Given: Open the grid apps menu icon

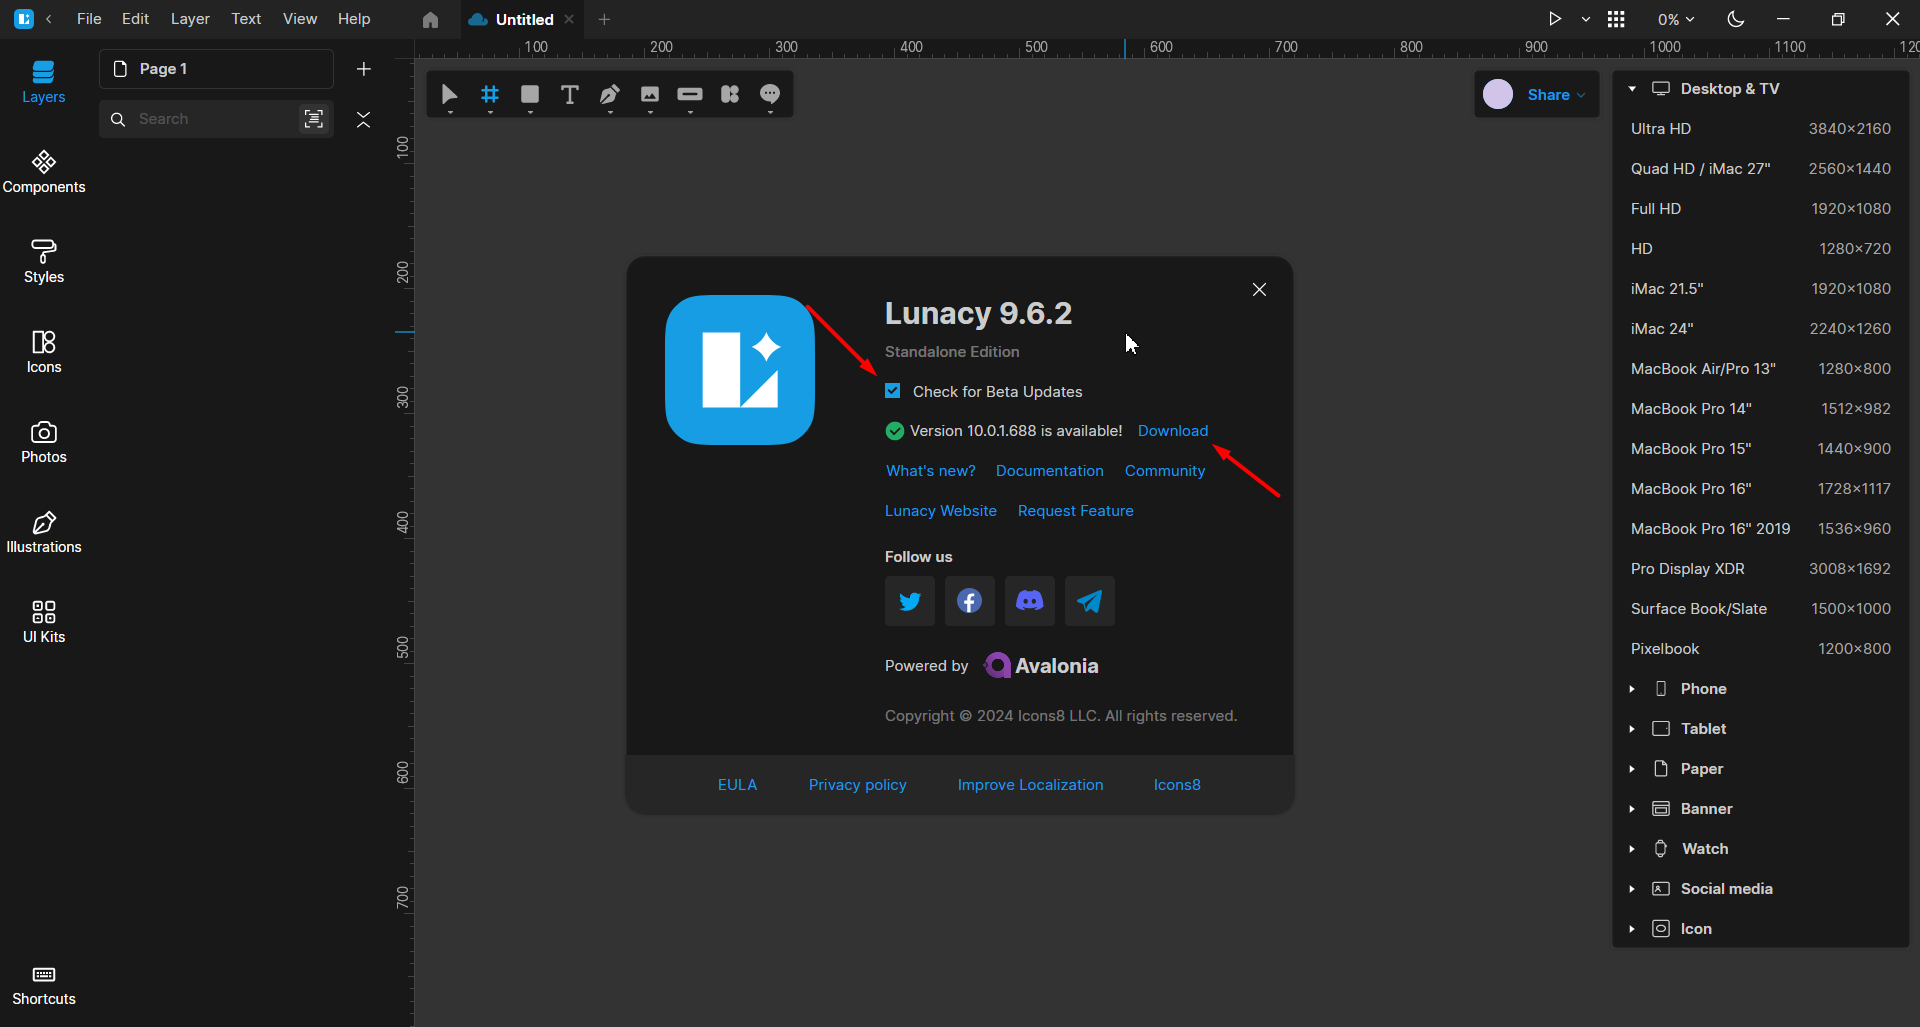Looking at the screenshot, I should click(1616, 19).
